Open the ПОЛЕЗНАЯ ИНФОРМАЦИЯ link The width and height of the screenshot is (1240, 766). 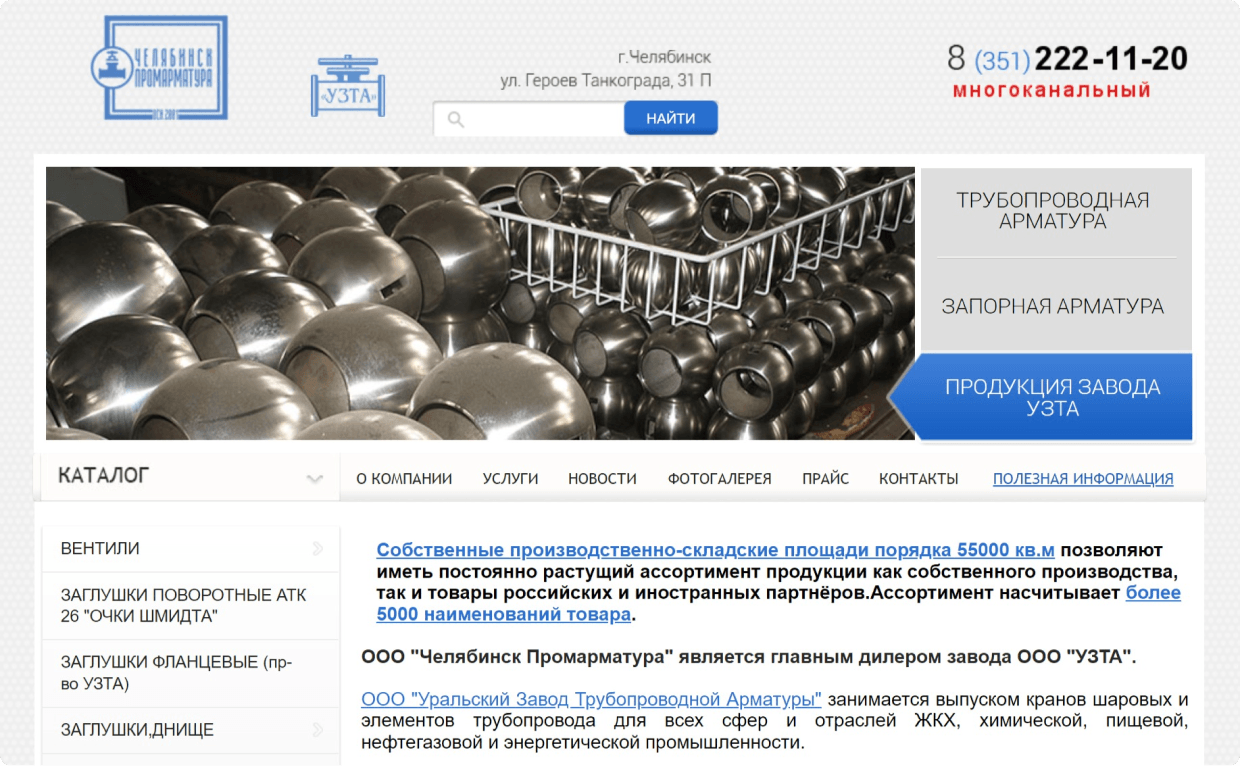1083,479
